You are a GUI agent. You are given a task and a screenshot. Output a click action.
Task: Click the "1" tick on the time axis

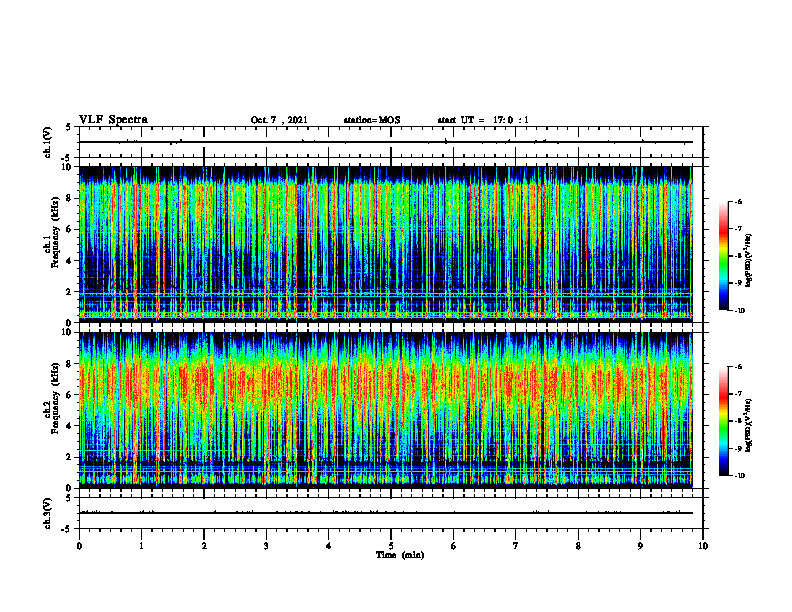coord(142,546)
